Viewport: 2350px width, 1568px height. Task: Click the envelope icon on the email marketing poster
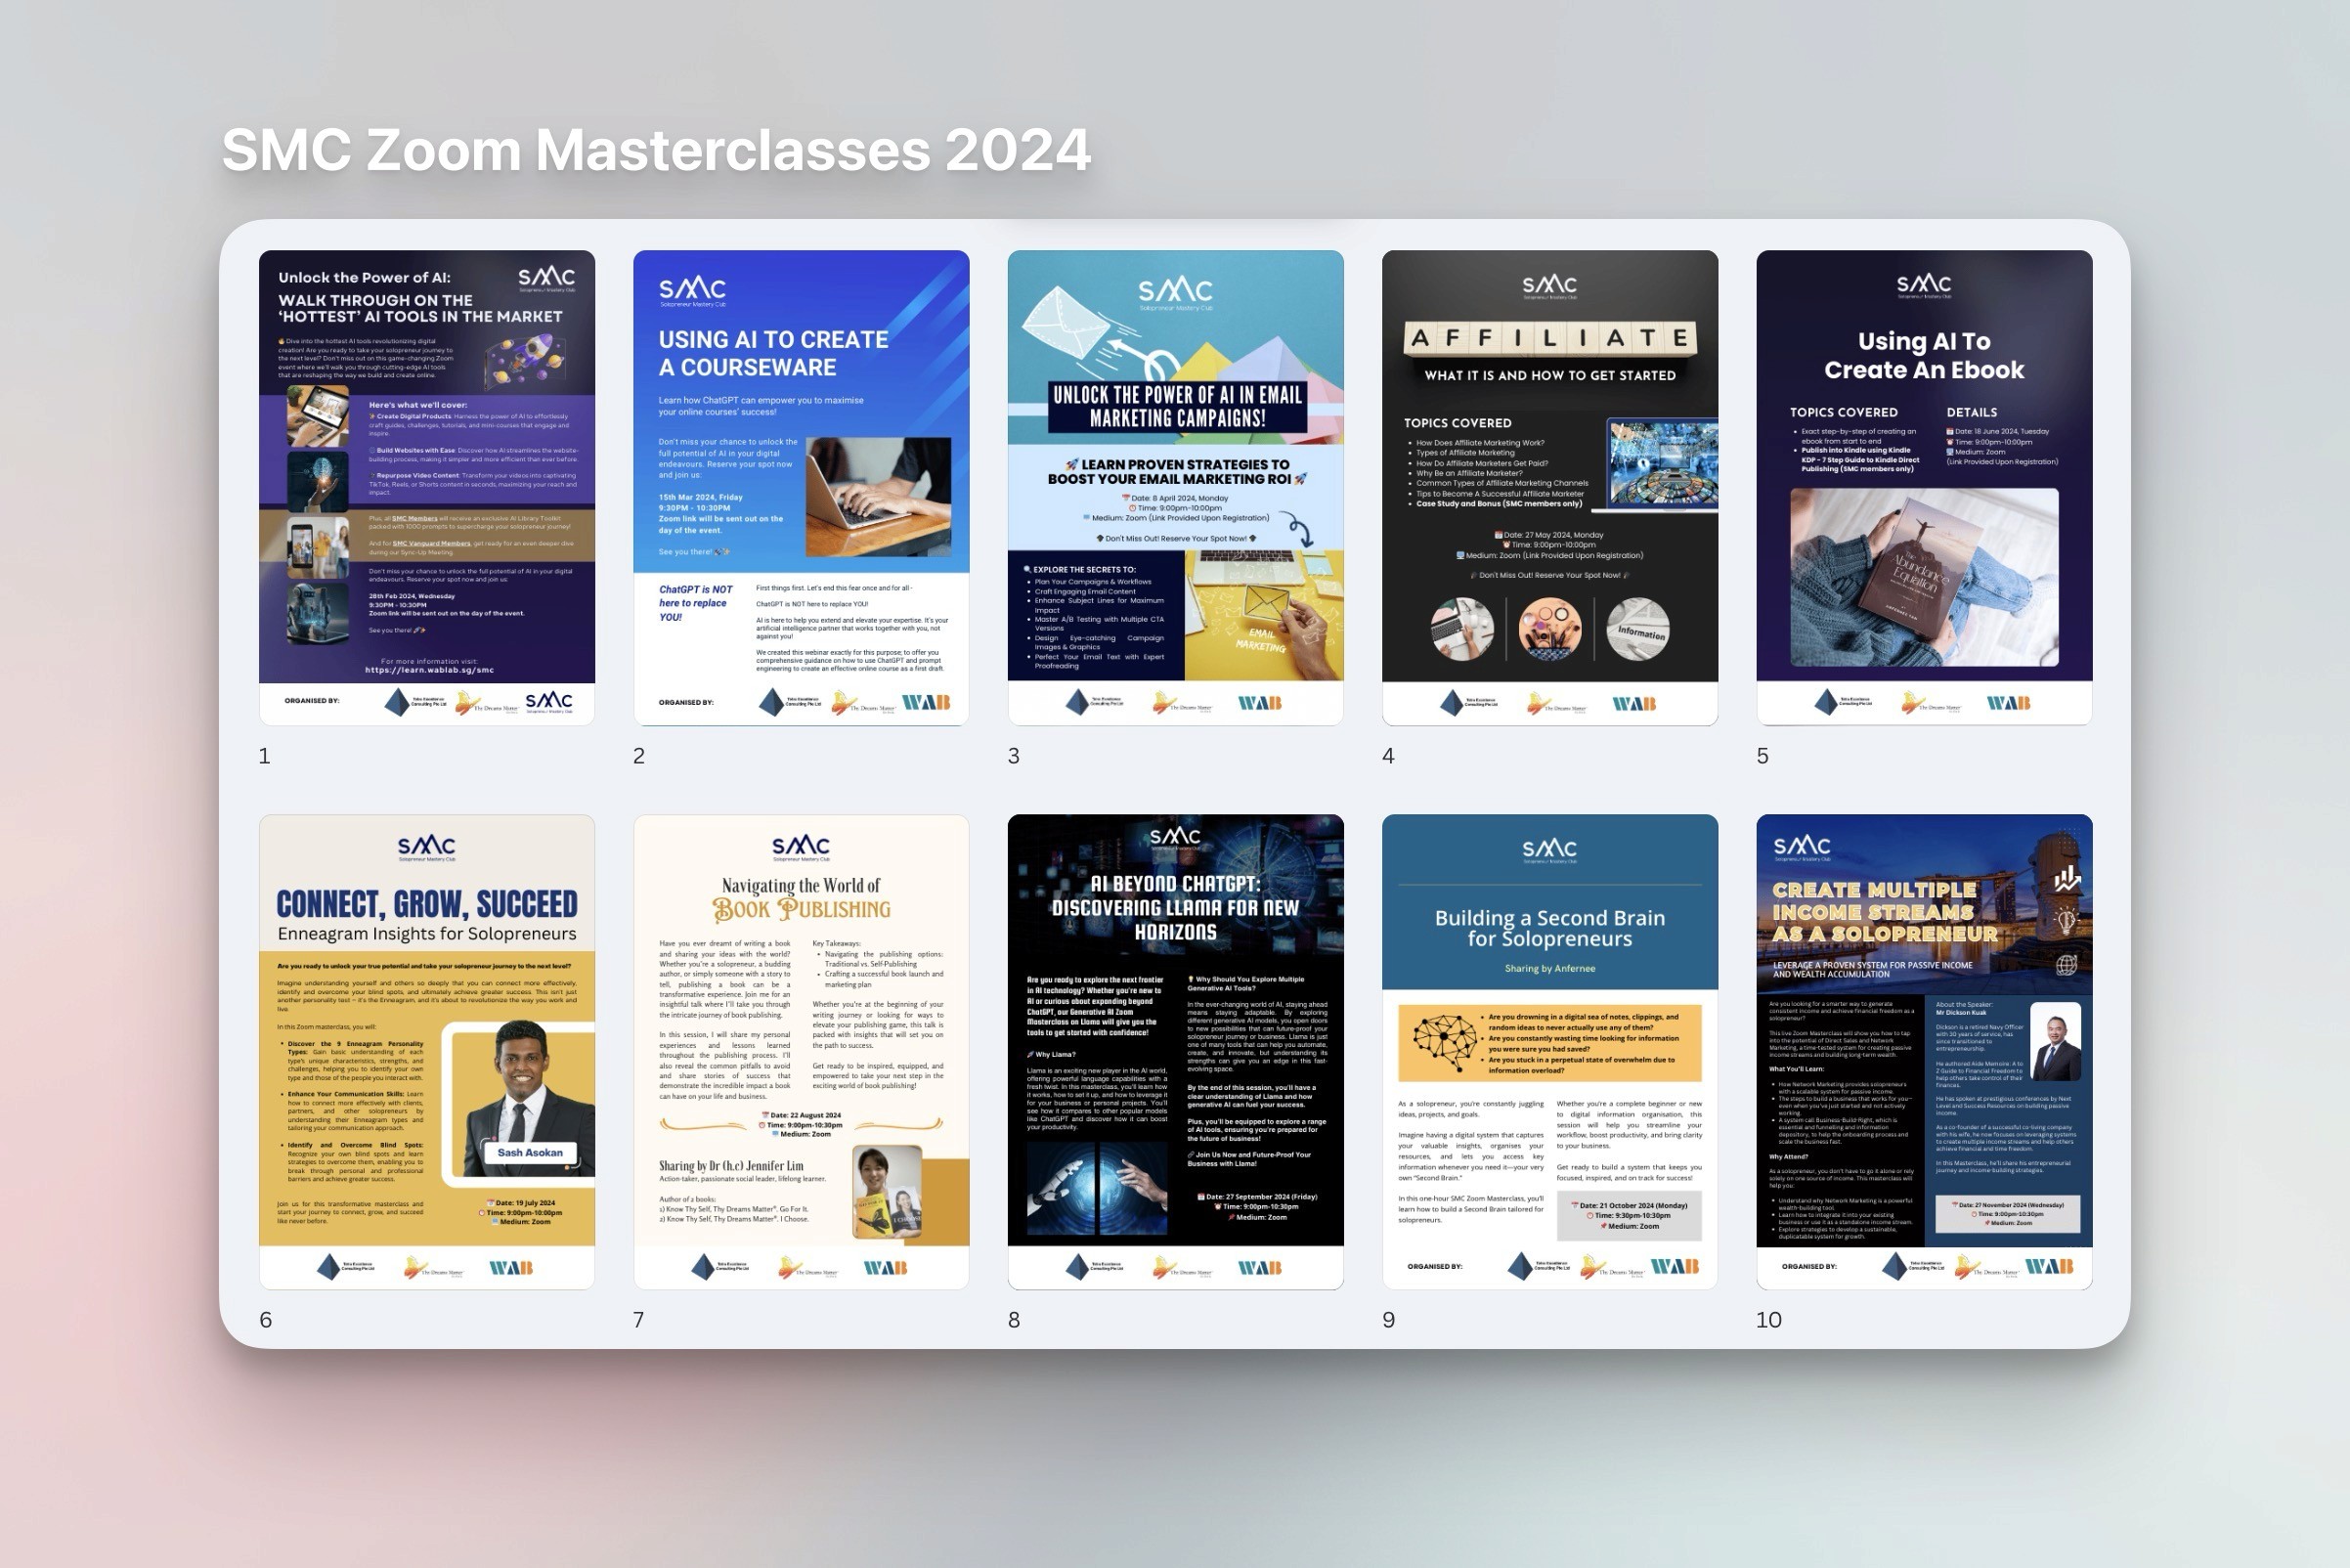coord(1069,324)
